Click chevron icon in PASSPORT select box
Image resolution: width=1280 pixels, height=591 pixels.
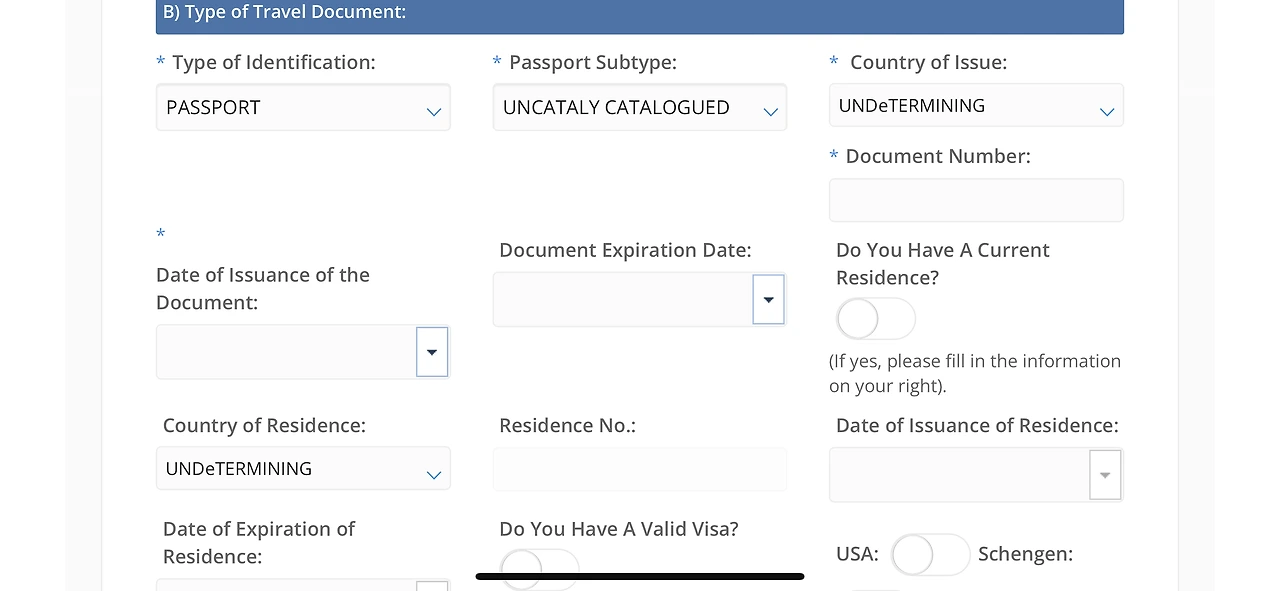coord(434,111)
